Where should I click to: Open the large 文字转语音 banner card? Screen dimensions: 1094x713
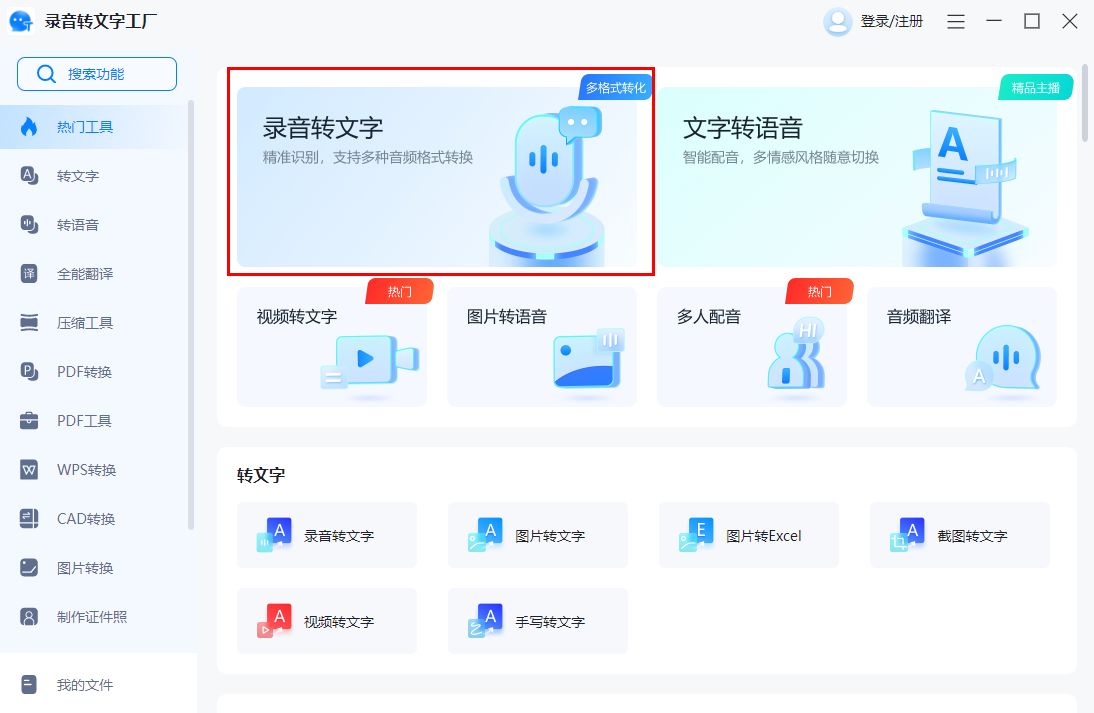pos(857,177)
